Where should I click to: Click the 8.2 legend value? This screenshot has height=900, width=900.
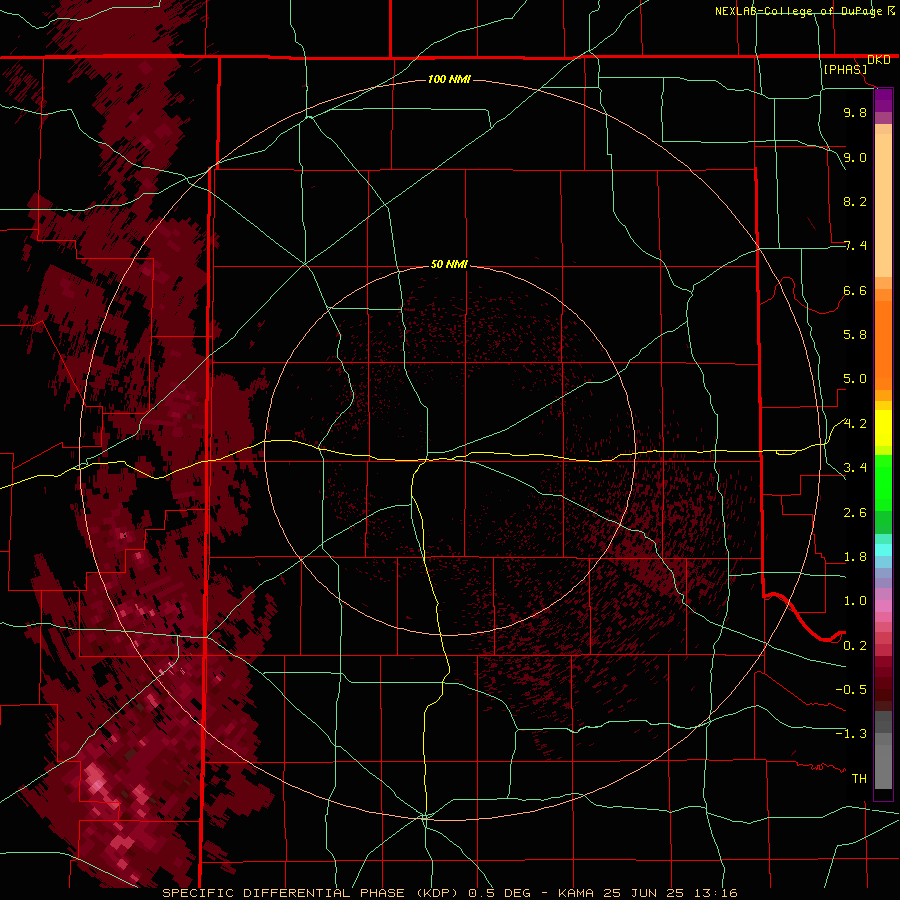pos(855,201)
